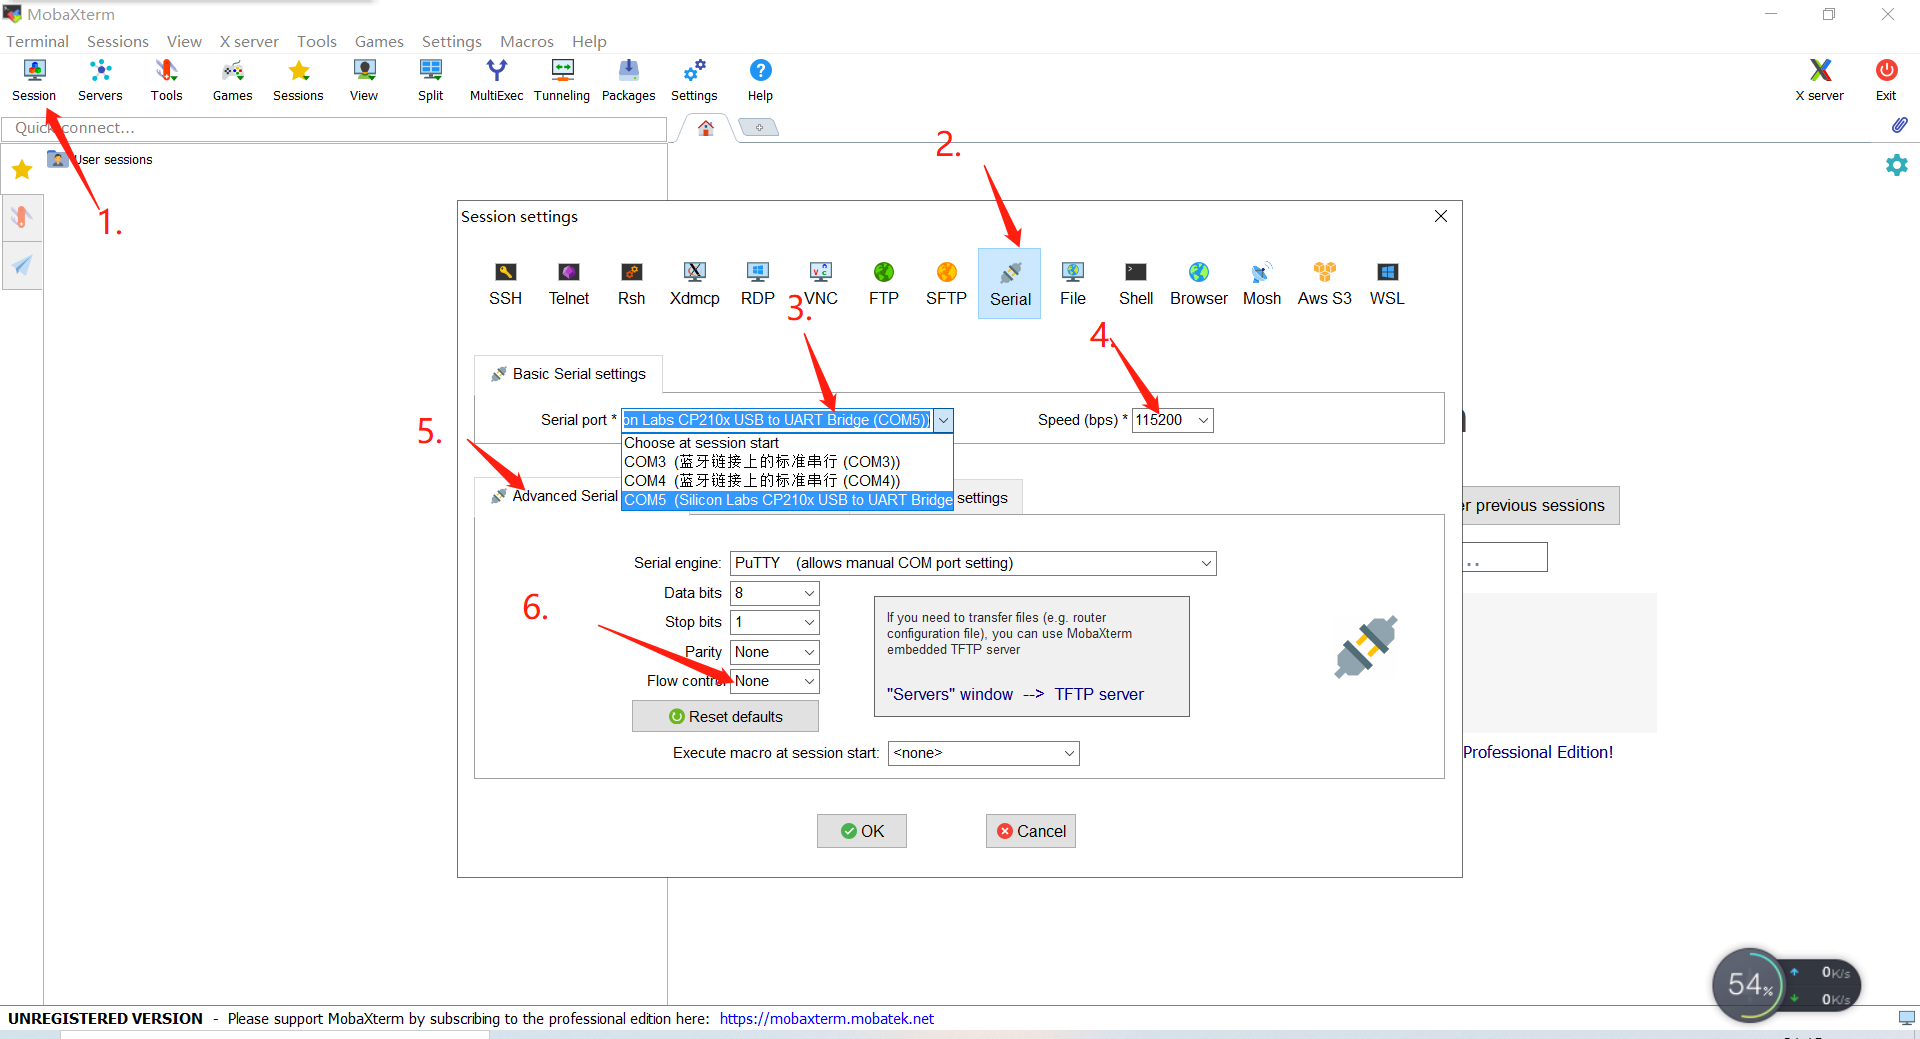
Task: Click the Tools toolbar icon
Action: (166, 80)
